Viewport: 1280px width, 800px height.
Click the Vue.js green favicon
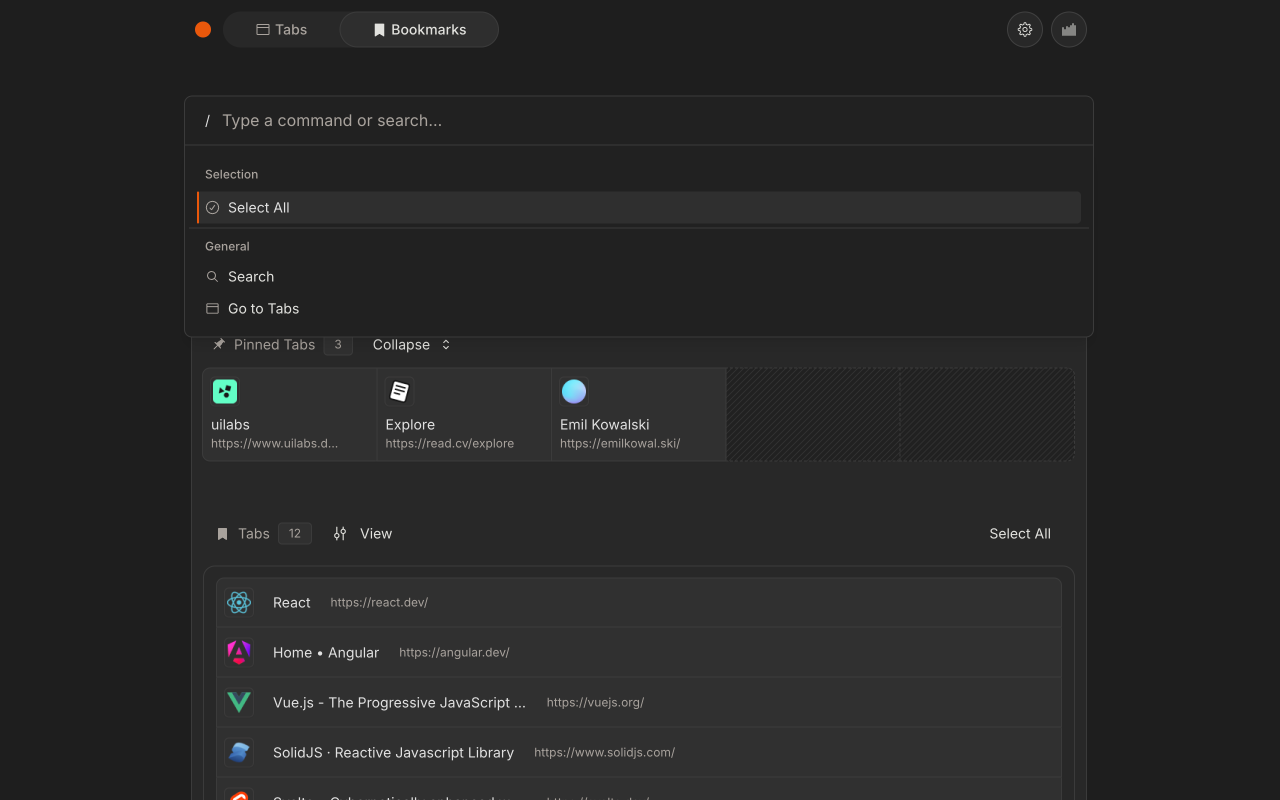239,703
